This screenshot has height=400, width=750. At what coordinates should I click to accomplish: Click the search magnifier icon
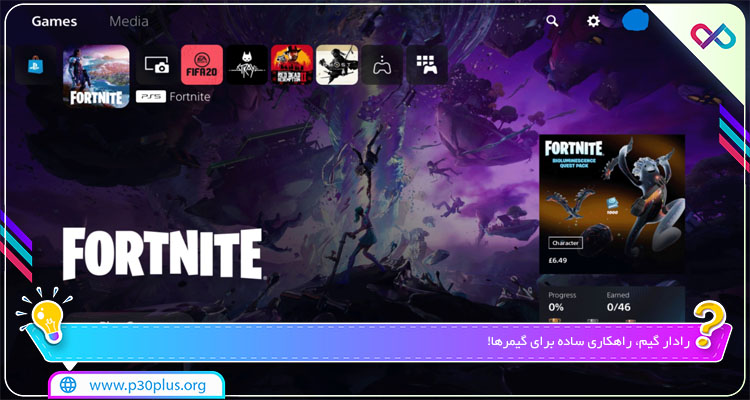coord(552,21)
